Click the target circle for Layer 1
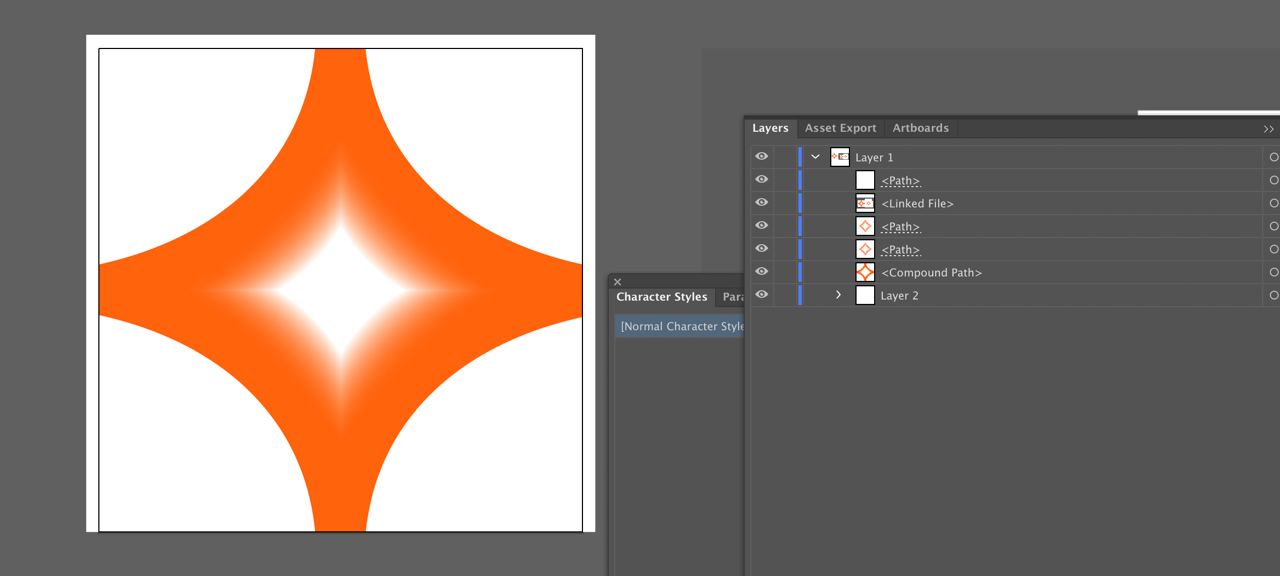 [x=1273, y=157]
